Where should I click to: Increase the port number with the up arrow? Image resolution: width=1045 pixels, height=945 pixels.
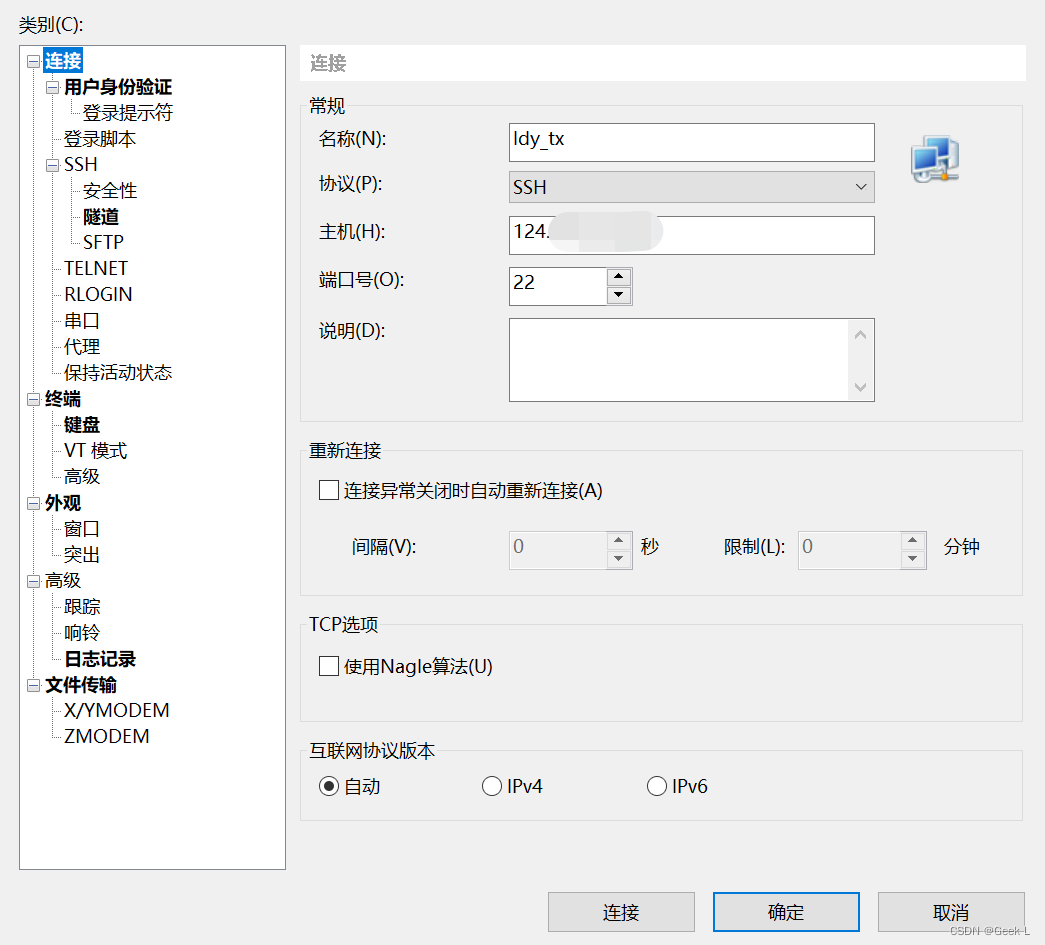(620, 277)
